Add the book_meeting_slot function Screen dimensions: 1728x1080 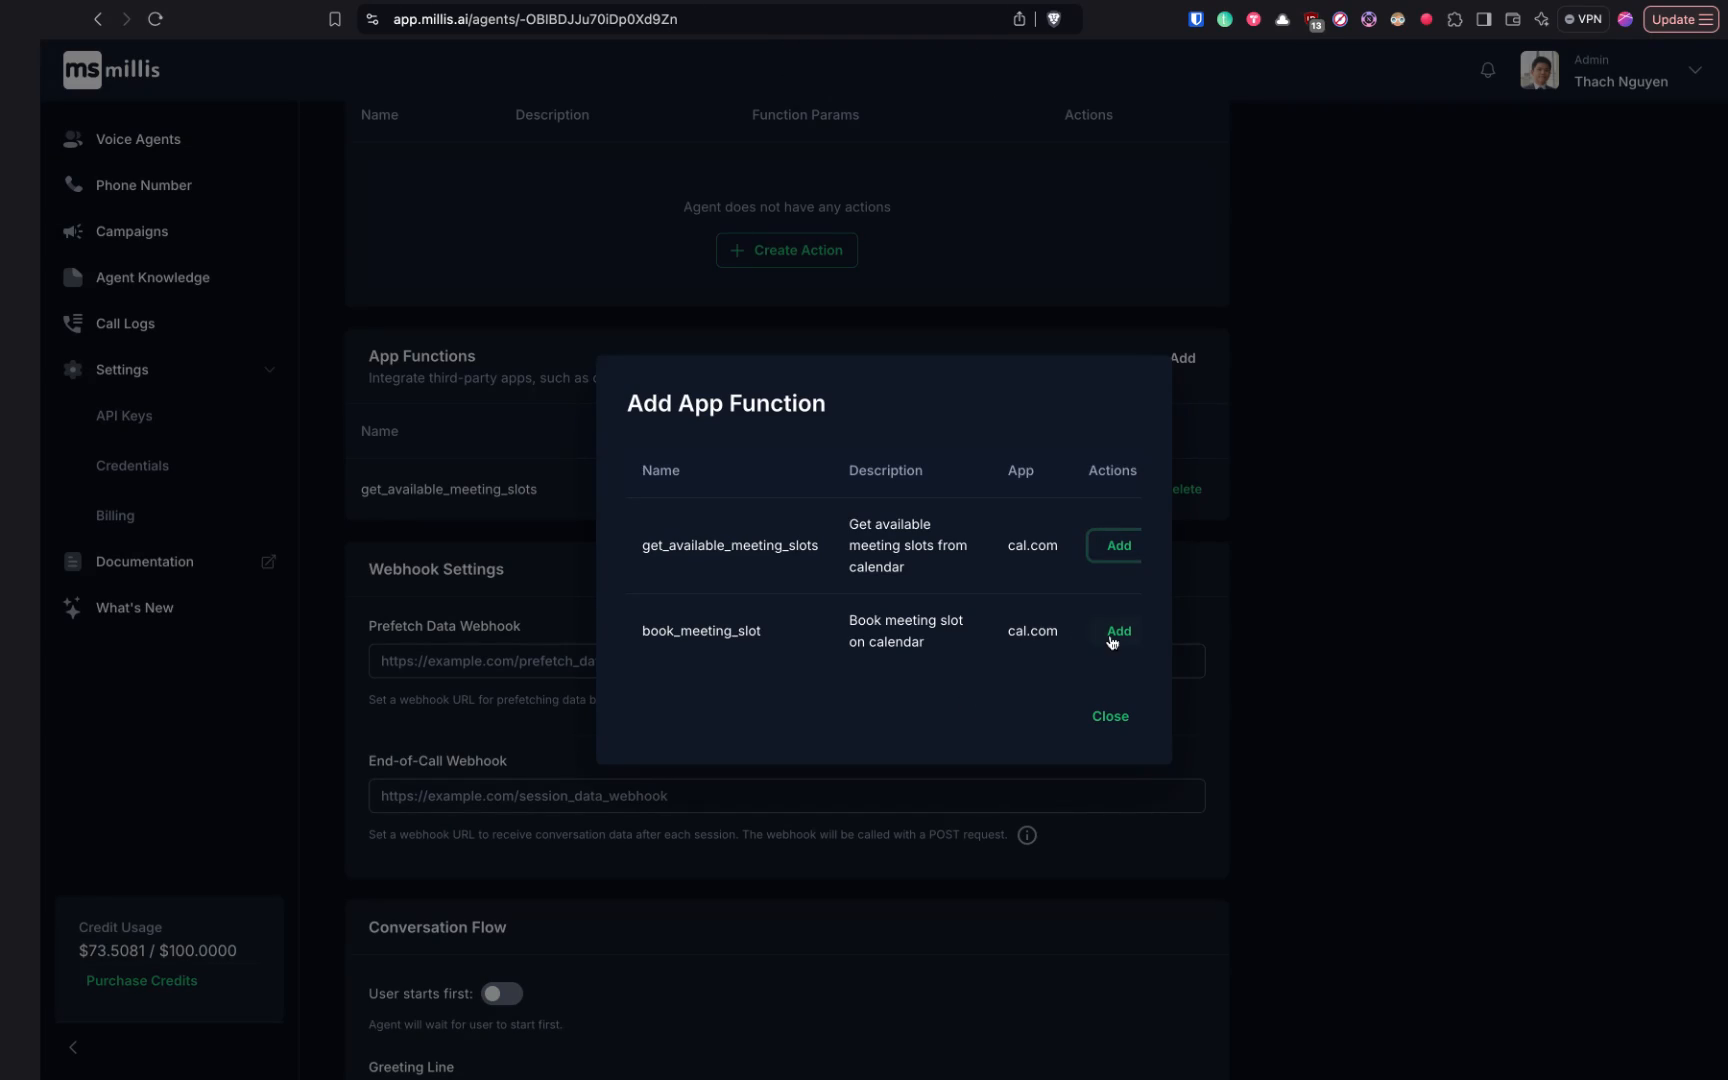coord(1118,631)
